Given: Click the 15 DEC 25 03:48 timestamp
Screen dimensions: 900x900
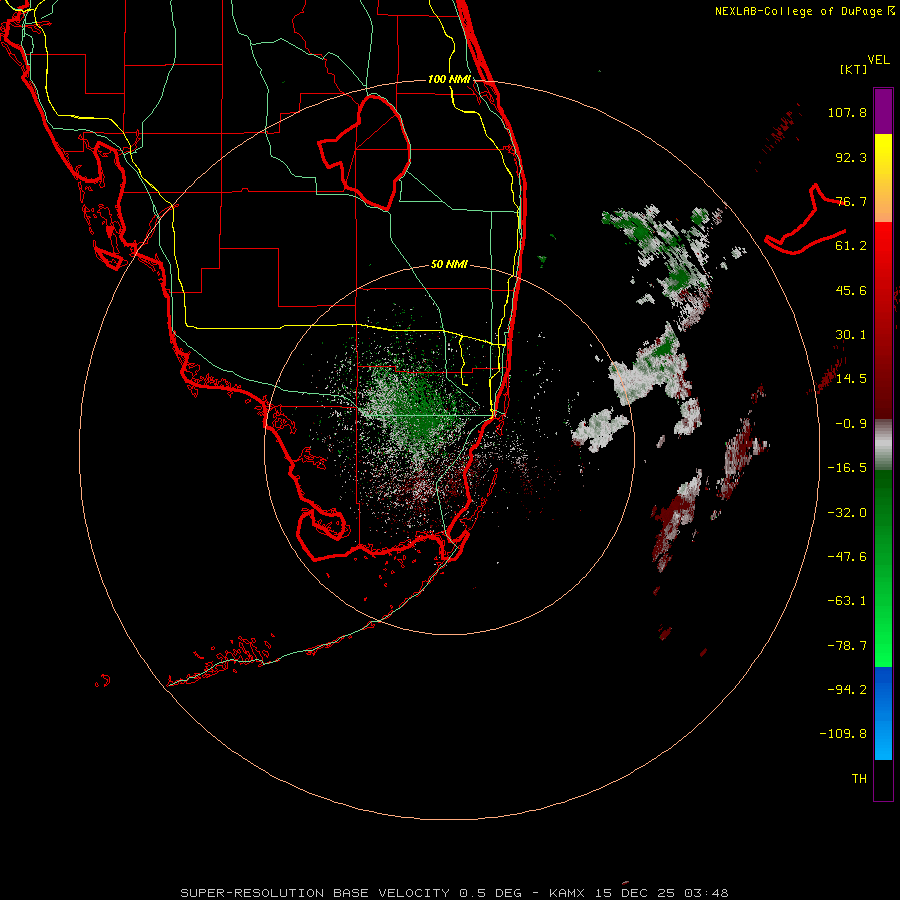Looking at the screenshot, I should [x=661, y=893].
